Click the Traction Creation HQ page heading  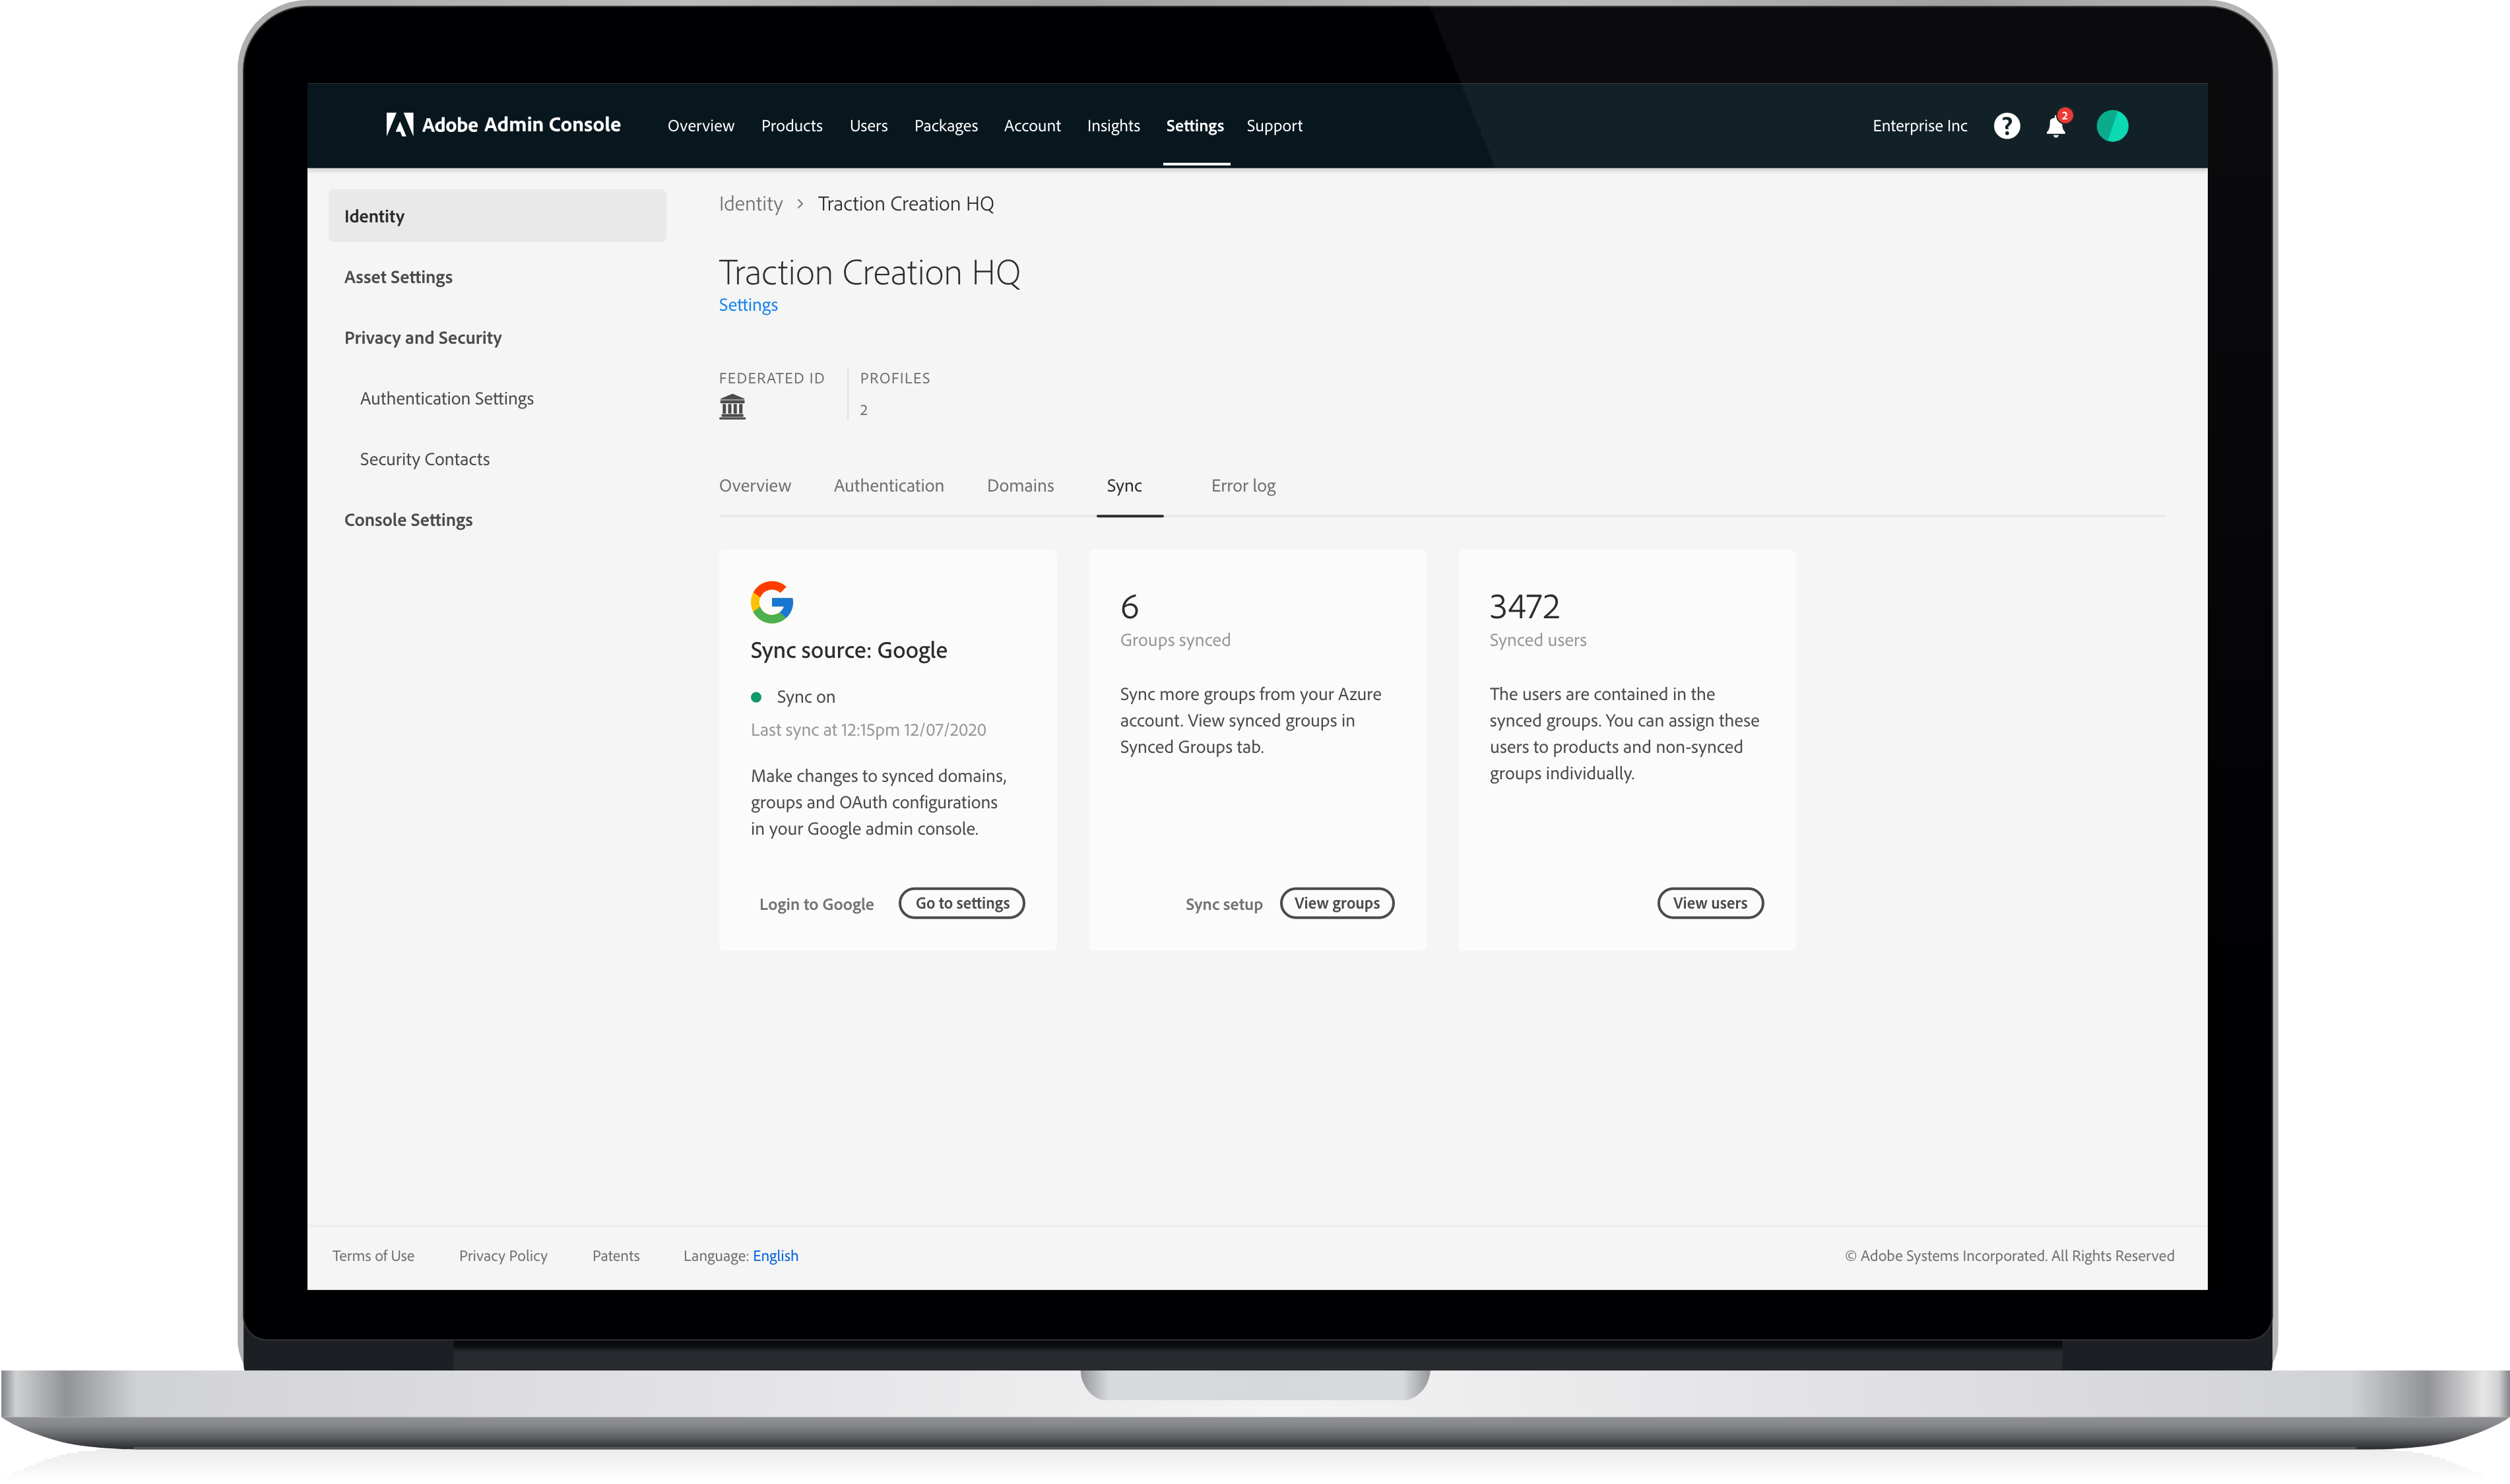pyautogui.click(x=869, y=273)
